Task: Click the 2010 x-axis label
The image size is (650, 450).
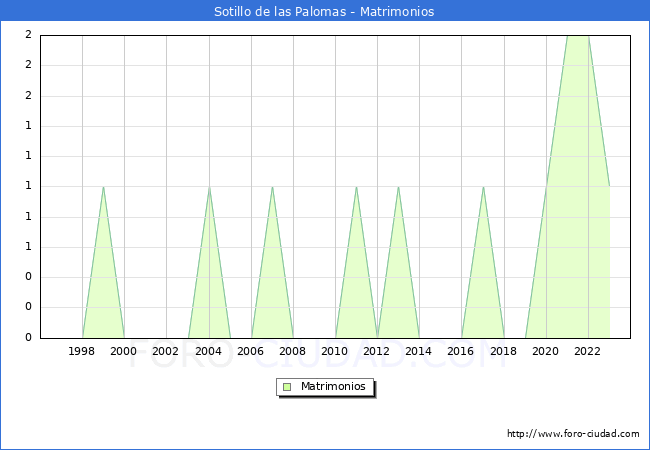Action: pos(335,351)
